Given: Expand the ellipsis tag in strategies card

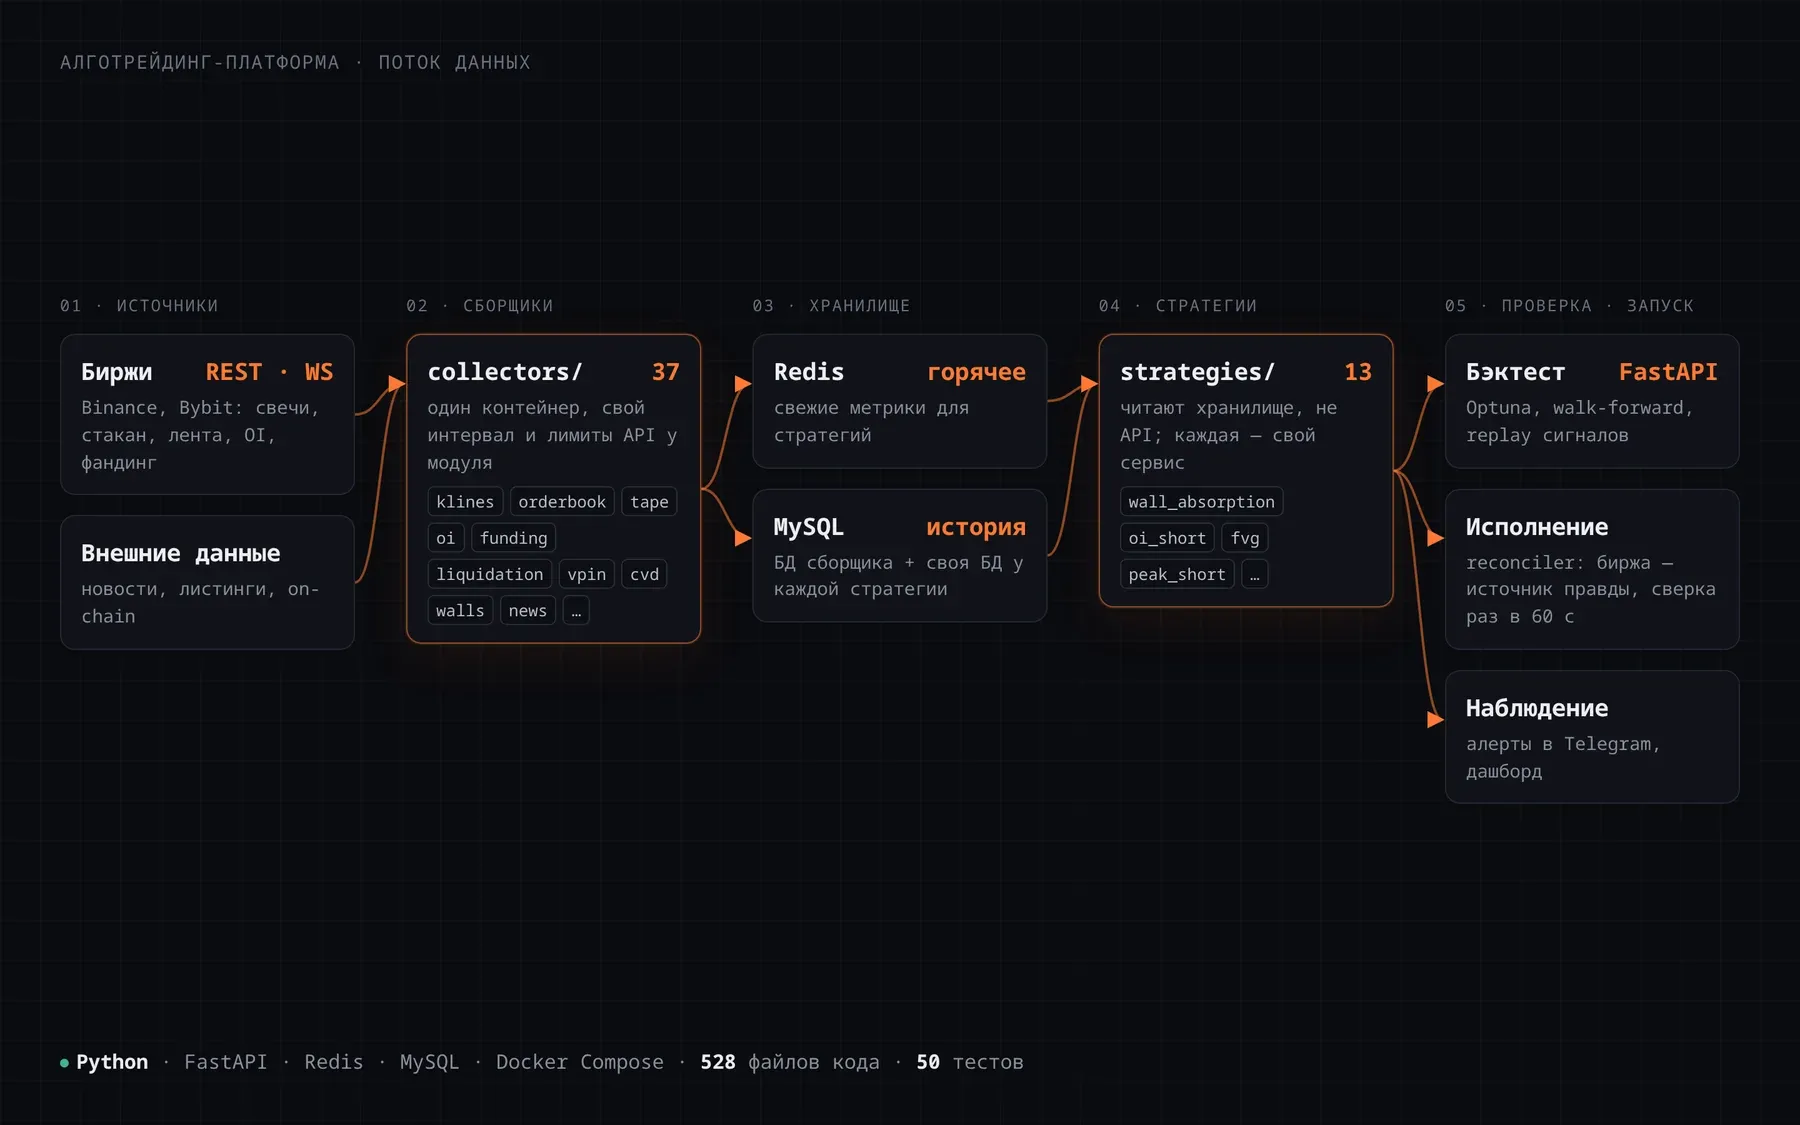Looking at the screenshot, I should click(x=1255, y=574).
